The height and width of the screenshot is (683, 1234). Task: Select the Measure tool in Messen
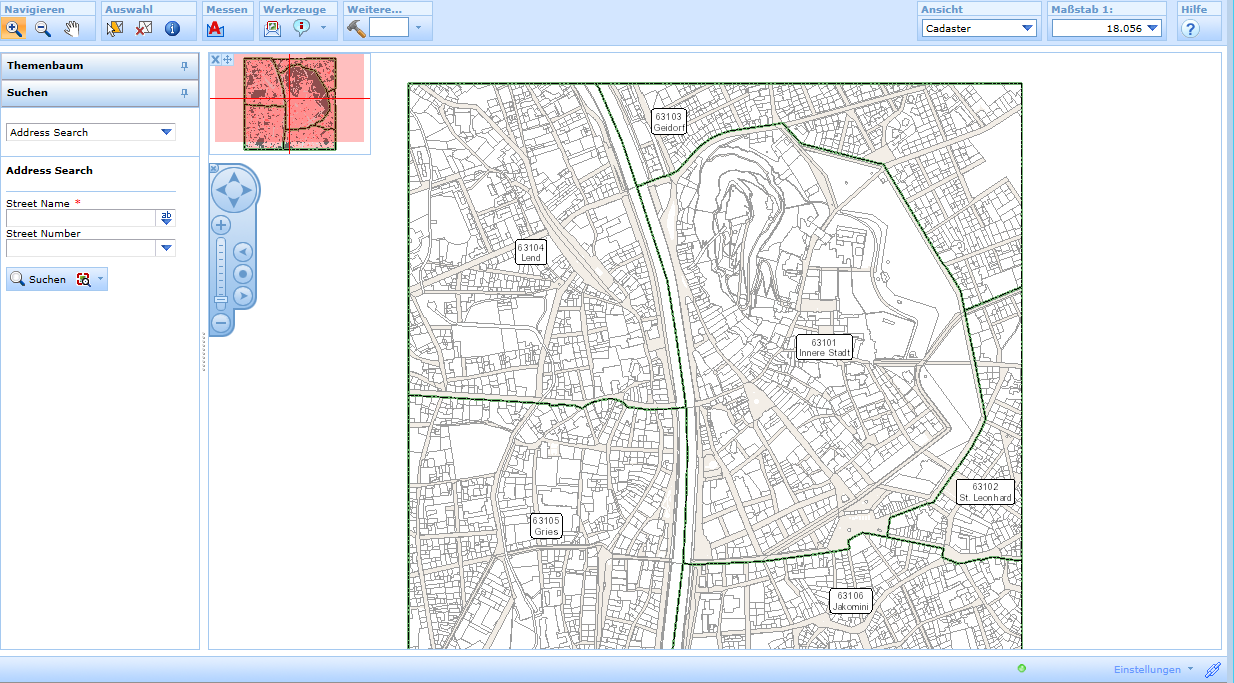[213, 29]
